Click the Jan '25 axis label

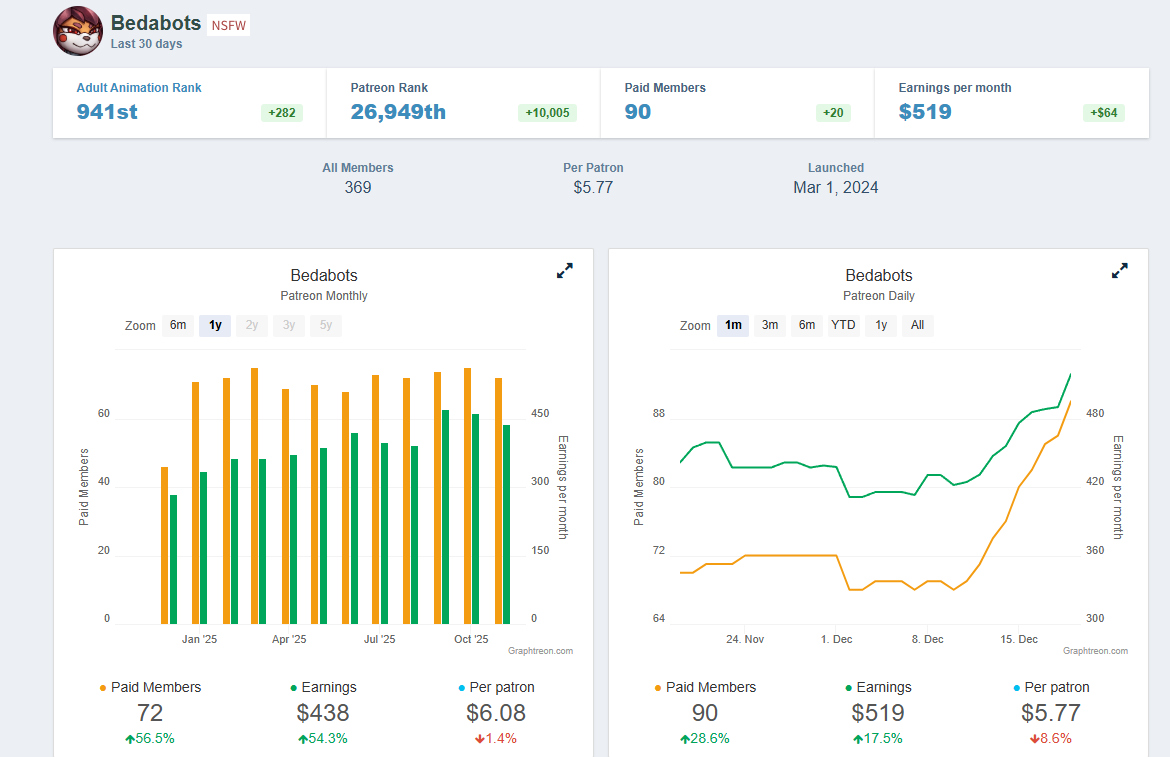coord(199,639)
